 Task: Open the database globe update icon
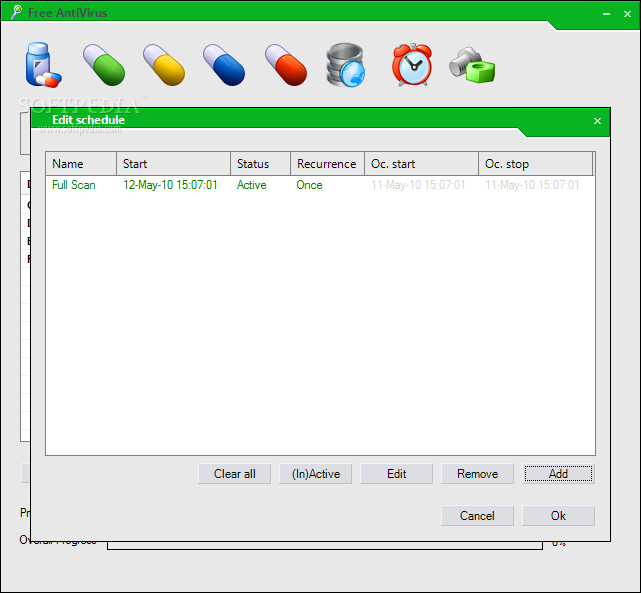pyautogui.click(x=346, y=65)
